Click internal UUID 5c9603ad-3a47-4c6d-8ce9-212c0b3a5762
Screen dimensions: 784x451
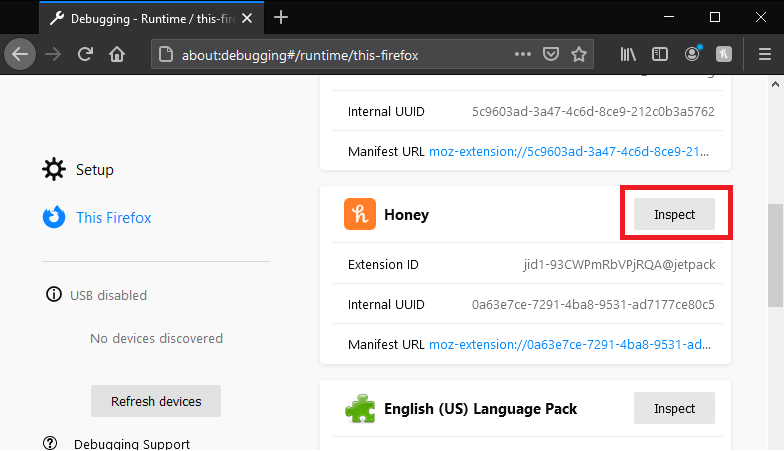(x=594, y=112)
